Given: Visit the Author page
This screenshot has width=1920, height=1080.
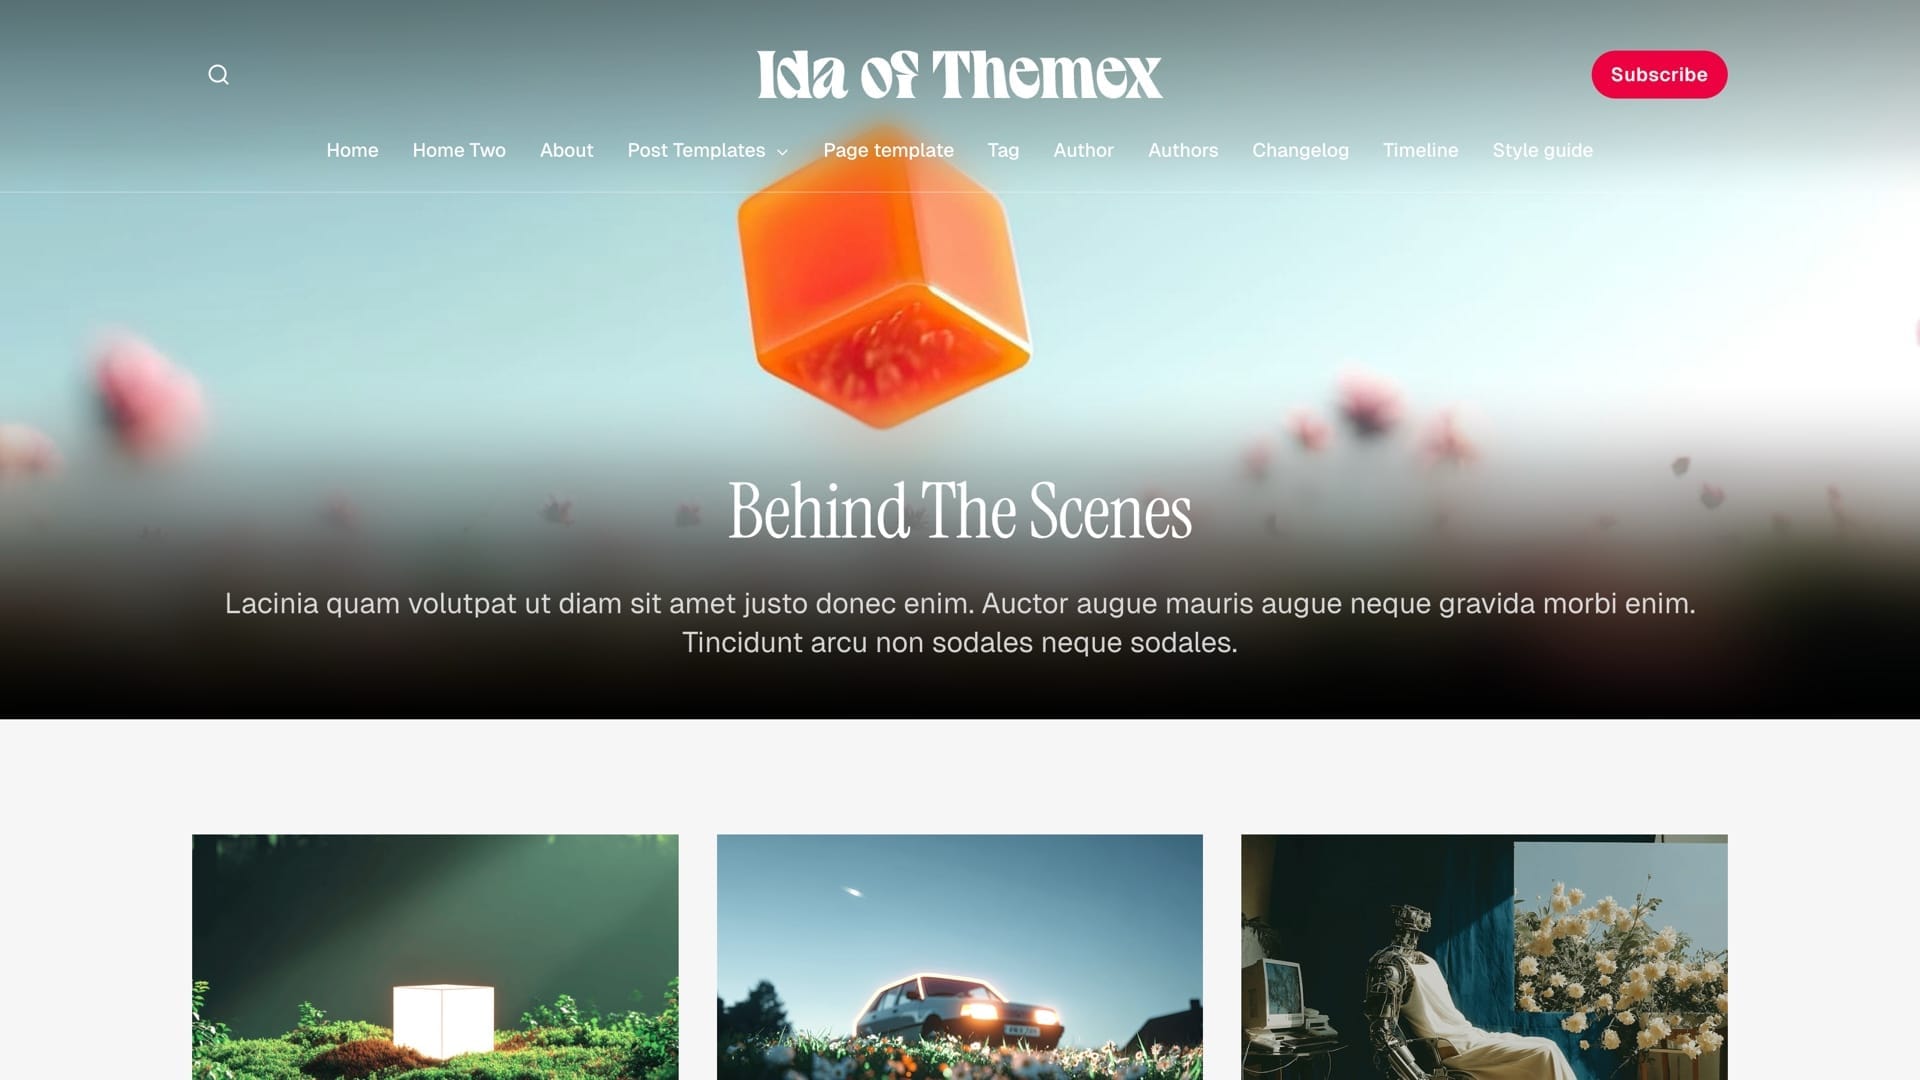Looking at the screenshot, I should click(x=1083, y=150).
